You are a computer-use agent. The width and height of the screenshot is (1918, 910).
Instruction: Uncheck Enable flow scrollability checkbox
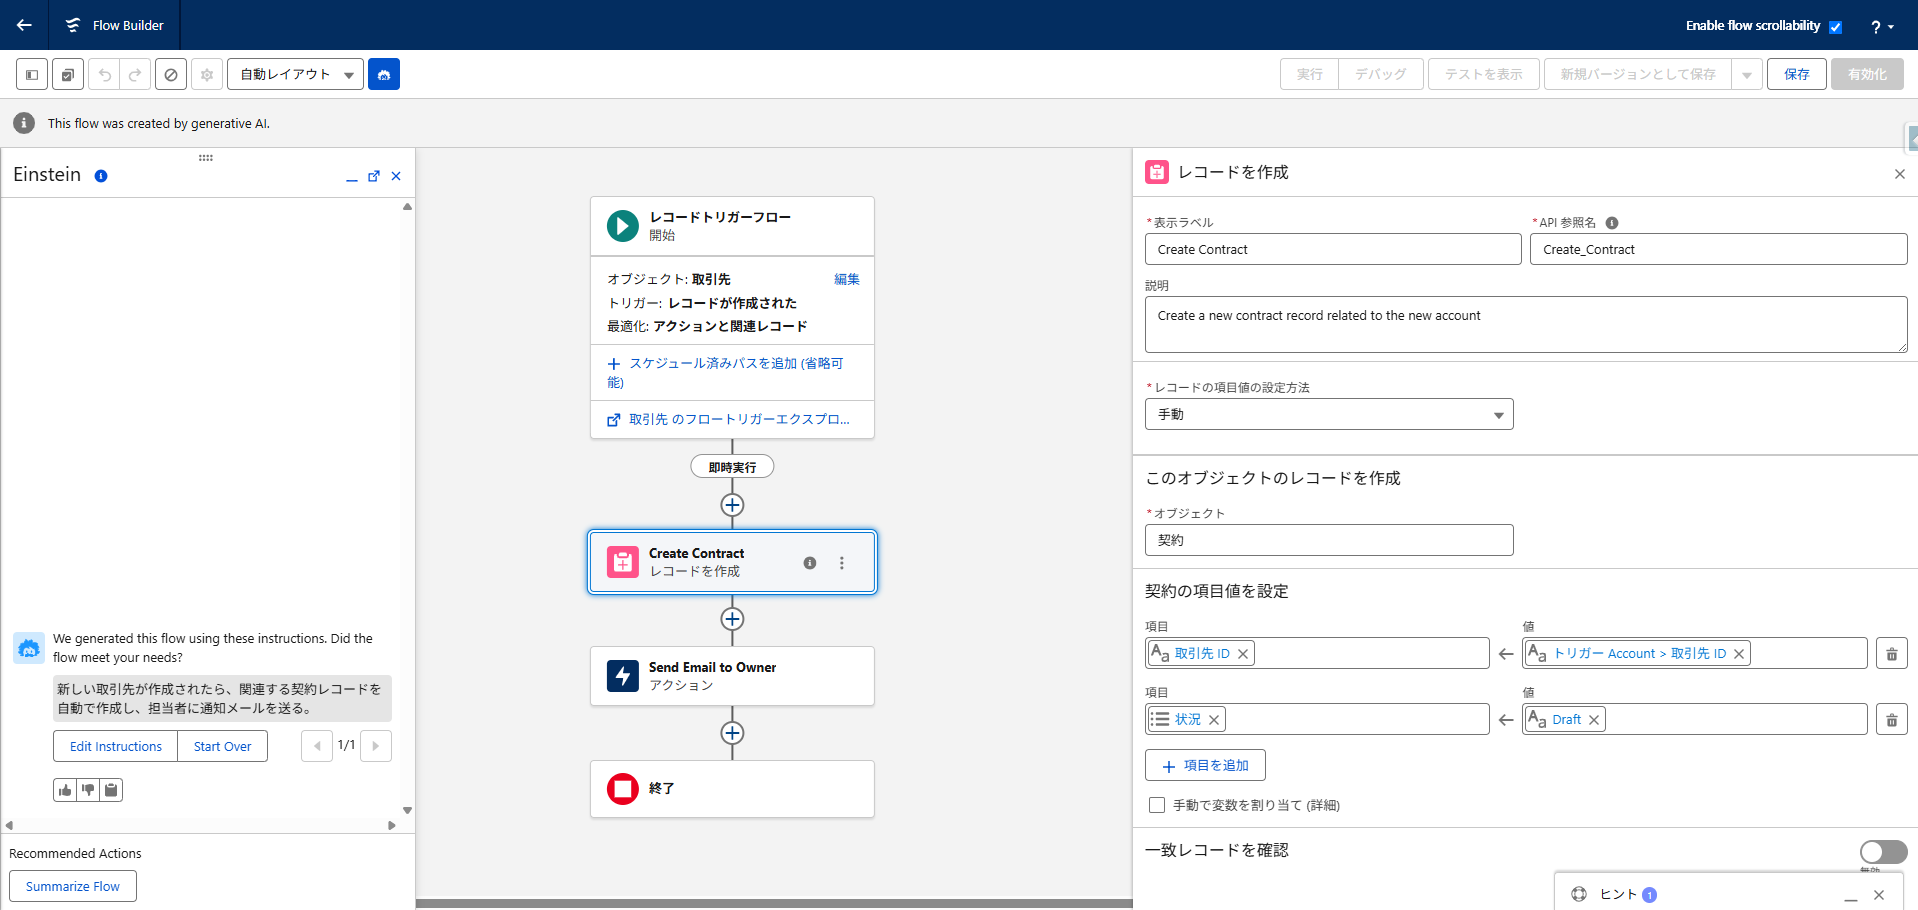point(1835,27)
